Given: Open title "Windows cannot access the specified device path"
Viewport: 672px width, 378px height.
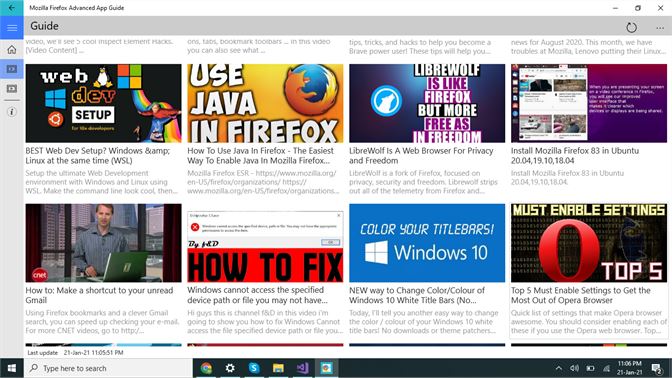Looking at the screenshot, I should tap(257, 295).
